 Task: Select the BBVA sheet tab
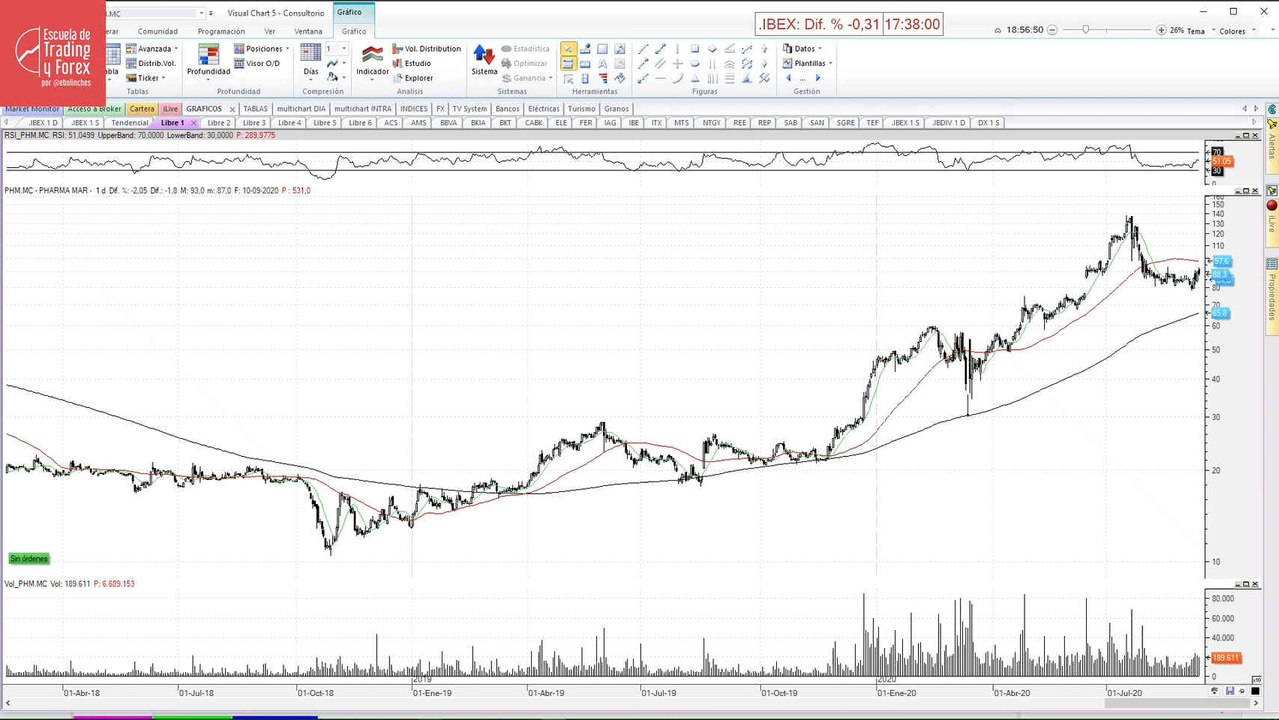pyautogui.click(x=448, y=122)
